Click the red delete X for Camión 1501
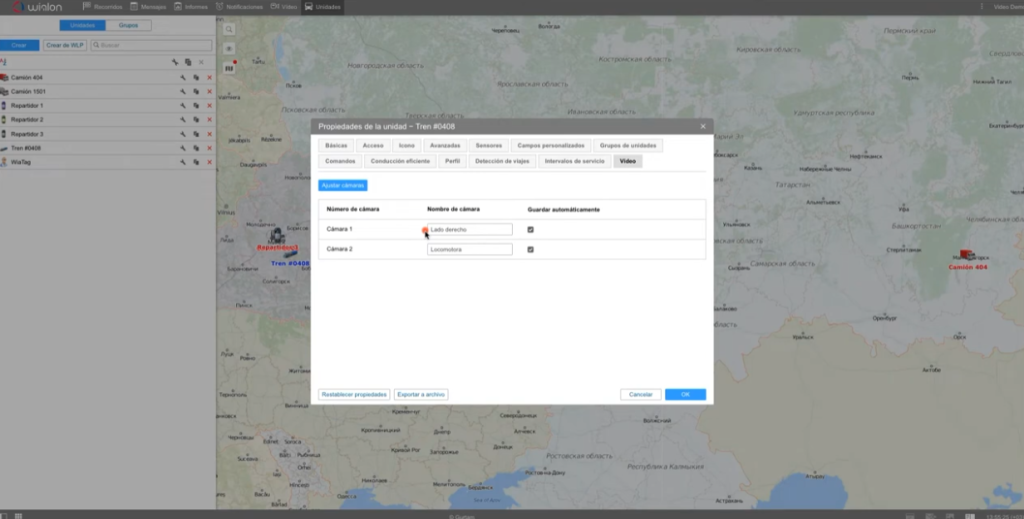 209,92
